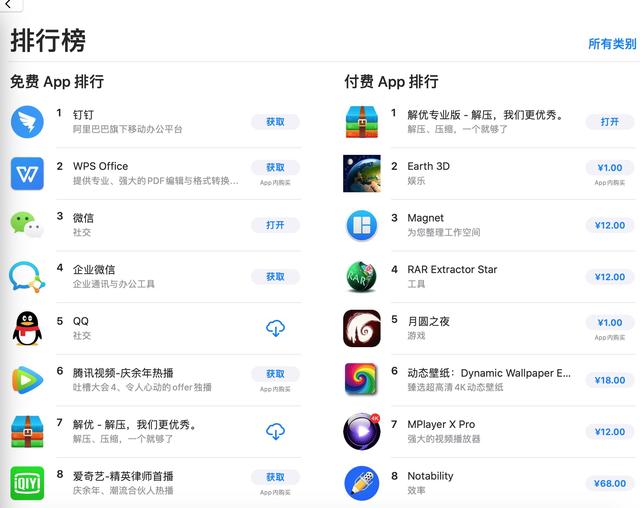The image size is (640, 508).
Task: Buy RAR Extractor Star for ¥12.00
Action: click(x=610, y=277)
